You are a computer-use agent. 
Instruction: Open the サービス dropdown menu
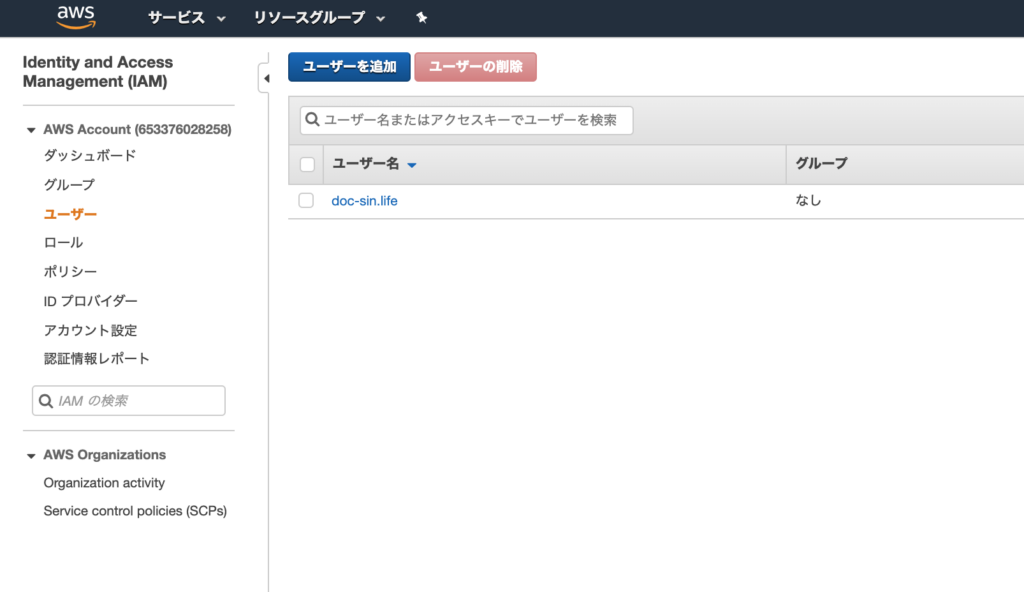[187, 18]
